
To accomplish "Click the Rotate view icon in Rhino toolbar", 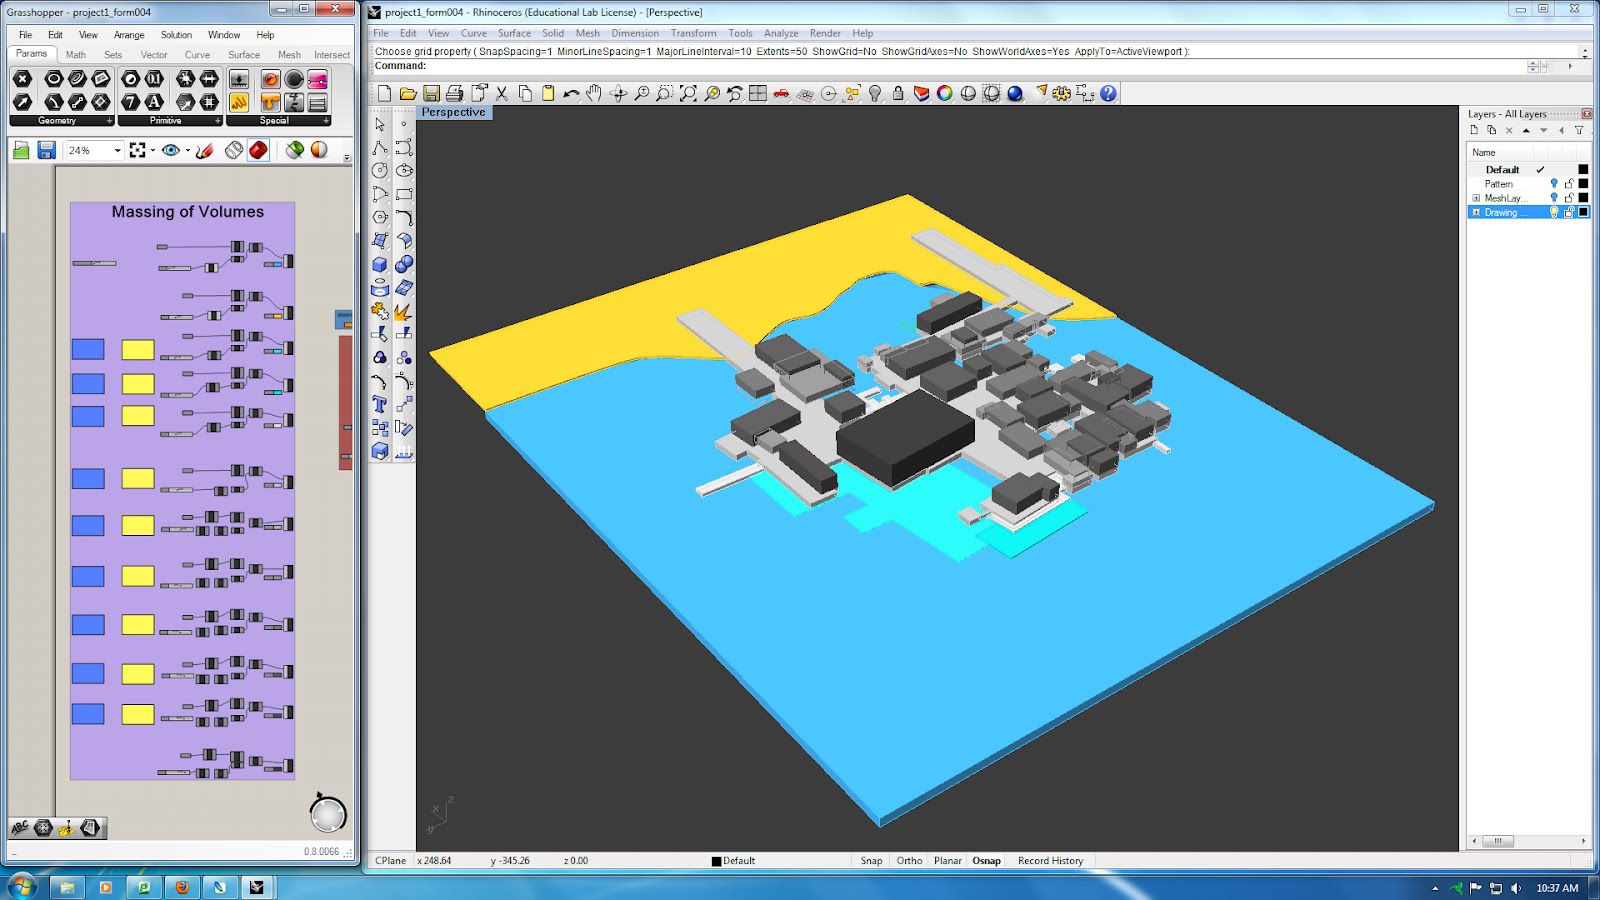I will 617,93.
